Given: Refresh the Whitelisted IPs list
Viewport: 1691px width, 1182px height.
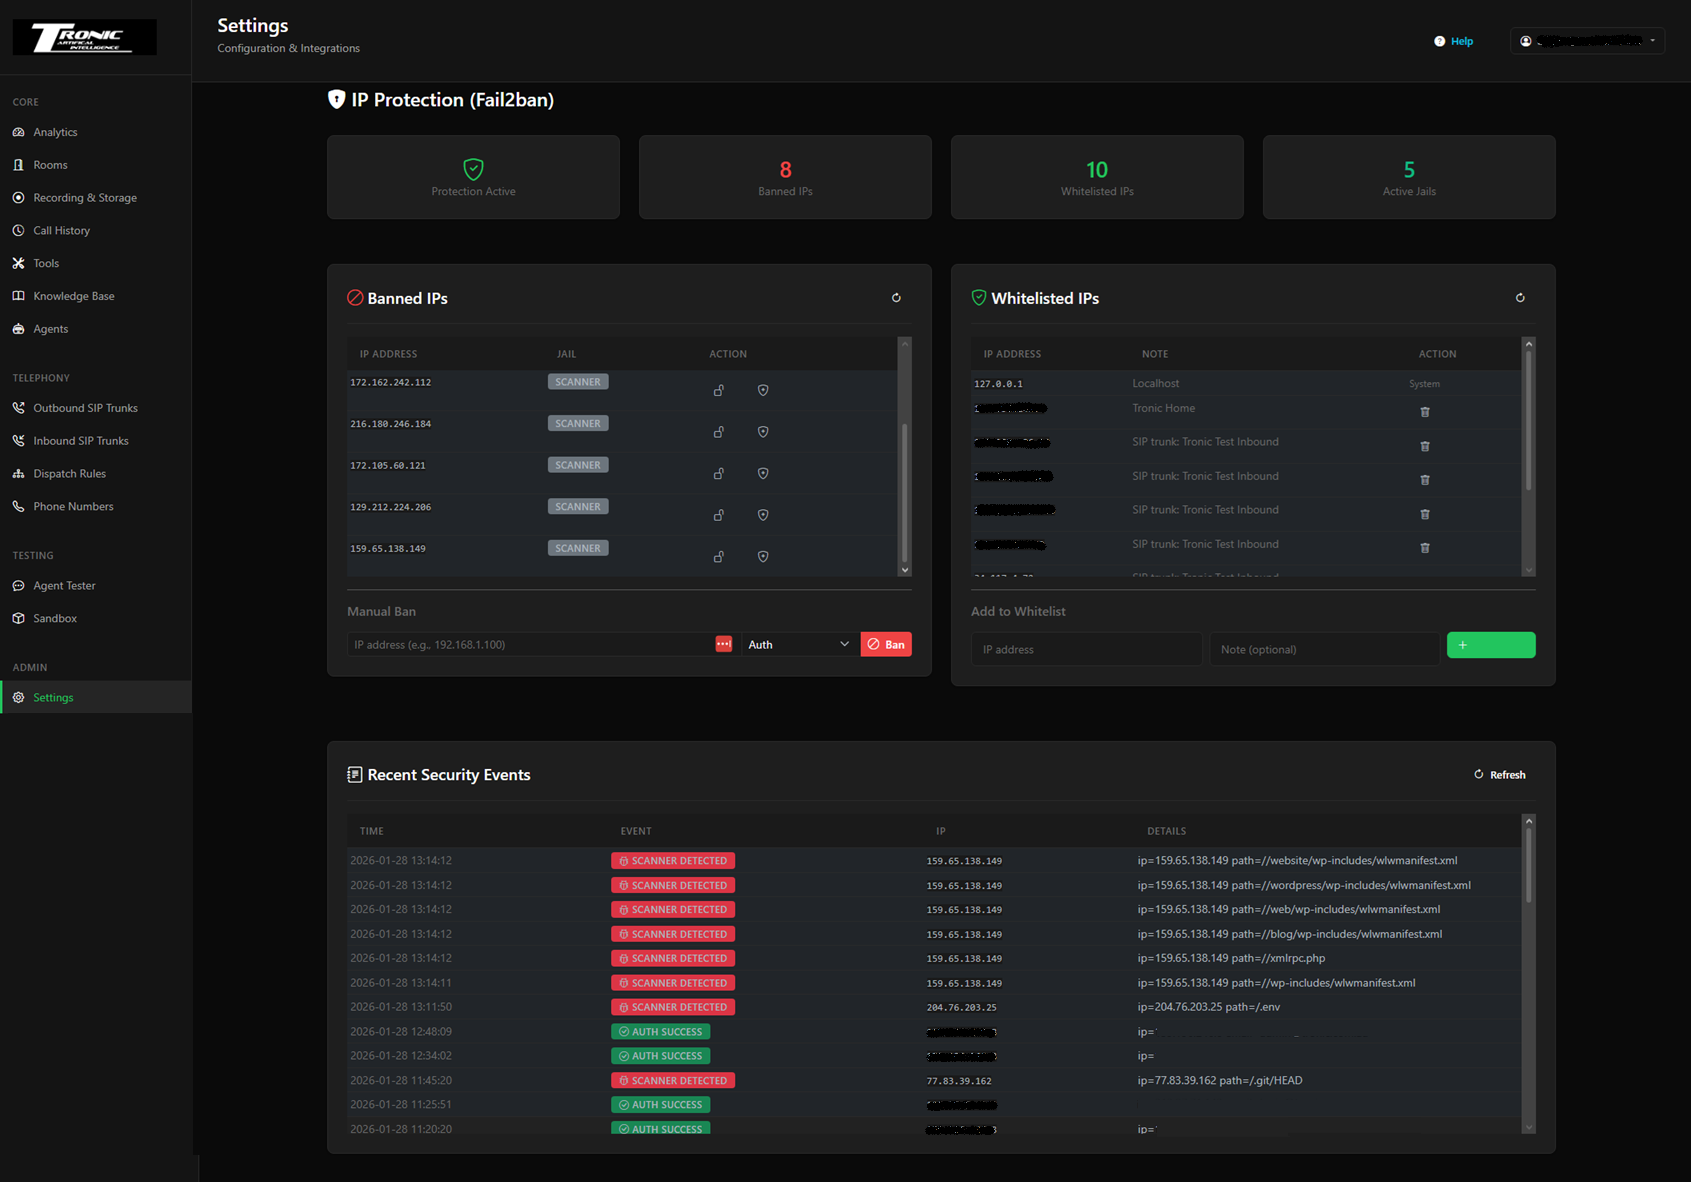Looking at the screenshot, I should (x=1520, y=298).
